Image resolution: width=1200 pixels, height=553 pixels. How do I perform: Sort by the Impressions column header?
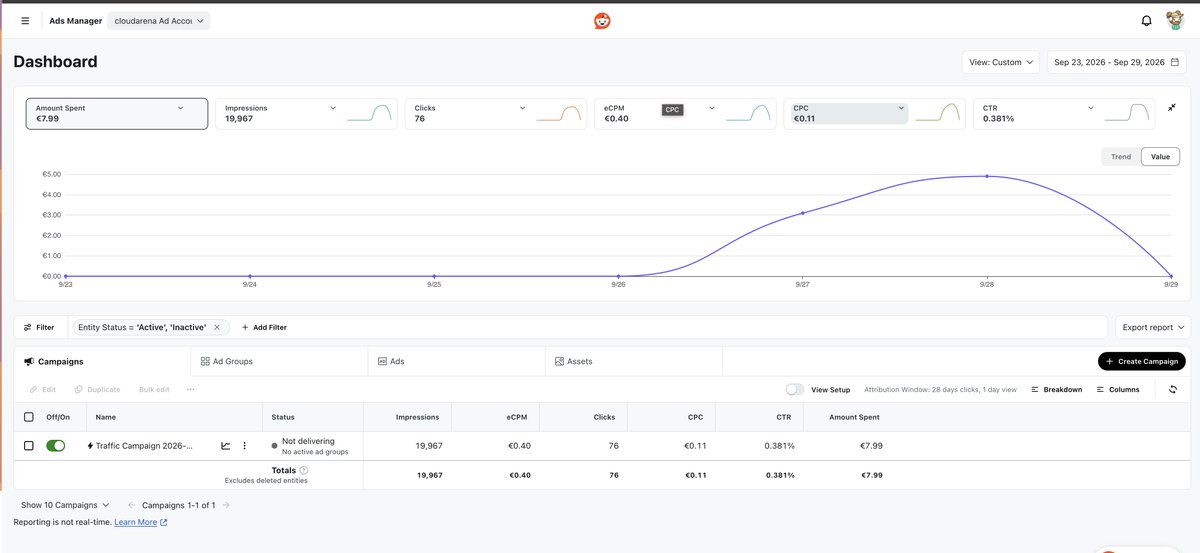pos(417,417)
